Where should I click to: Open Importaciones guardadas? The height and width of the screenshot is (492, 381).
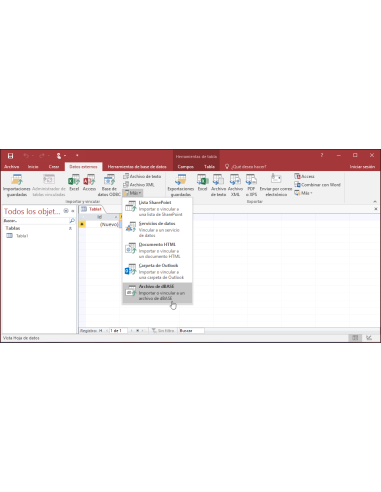(17, 185)
